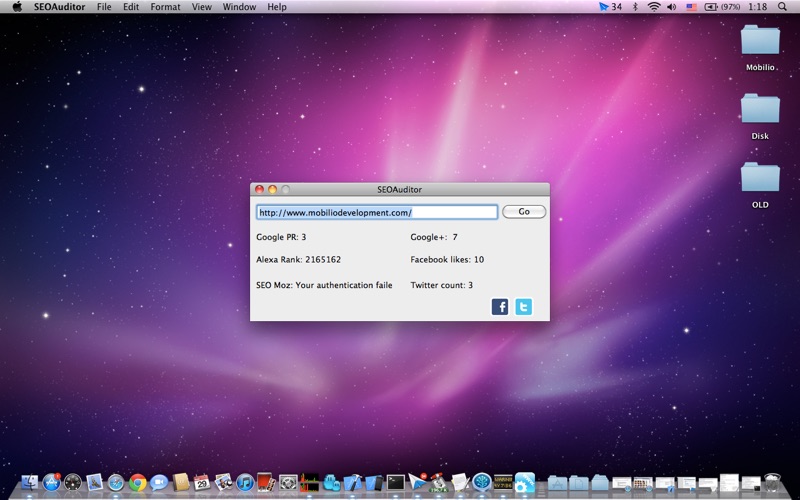Open Mail stamp icon in the Dock

coord(94,482)
